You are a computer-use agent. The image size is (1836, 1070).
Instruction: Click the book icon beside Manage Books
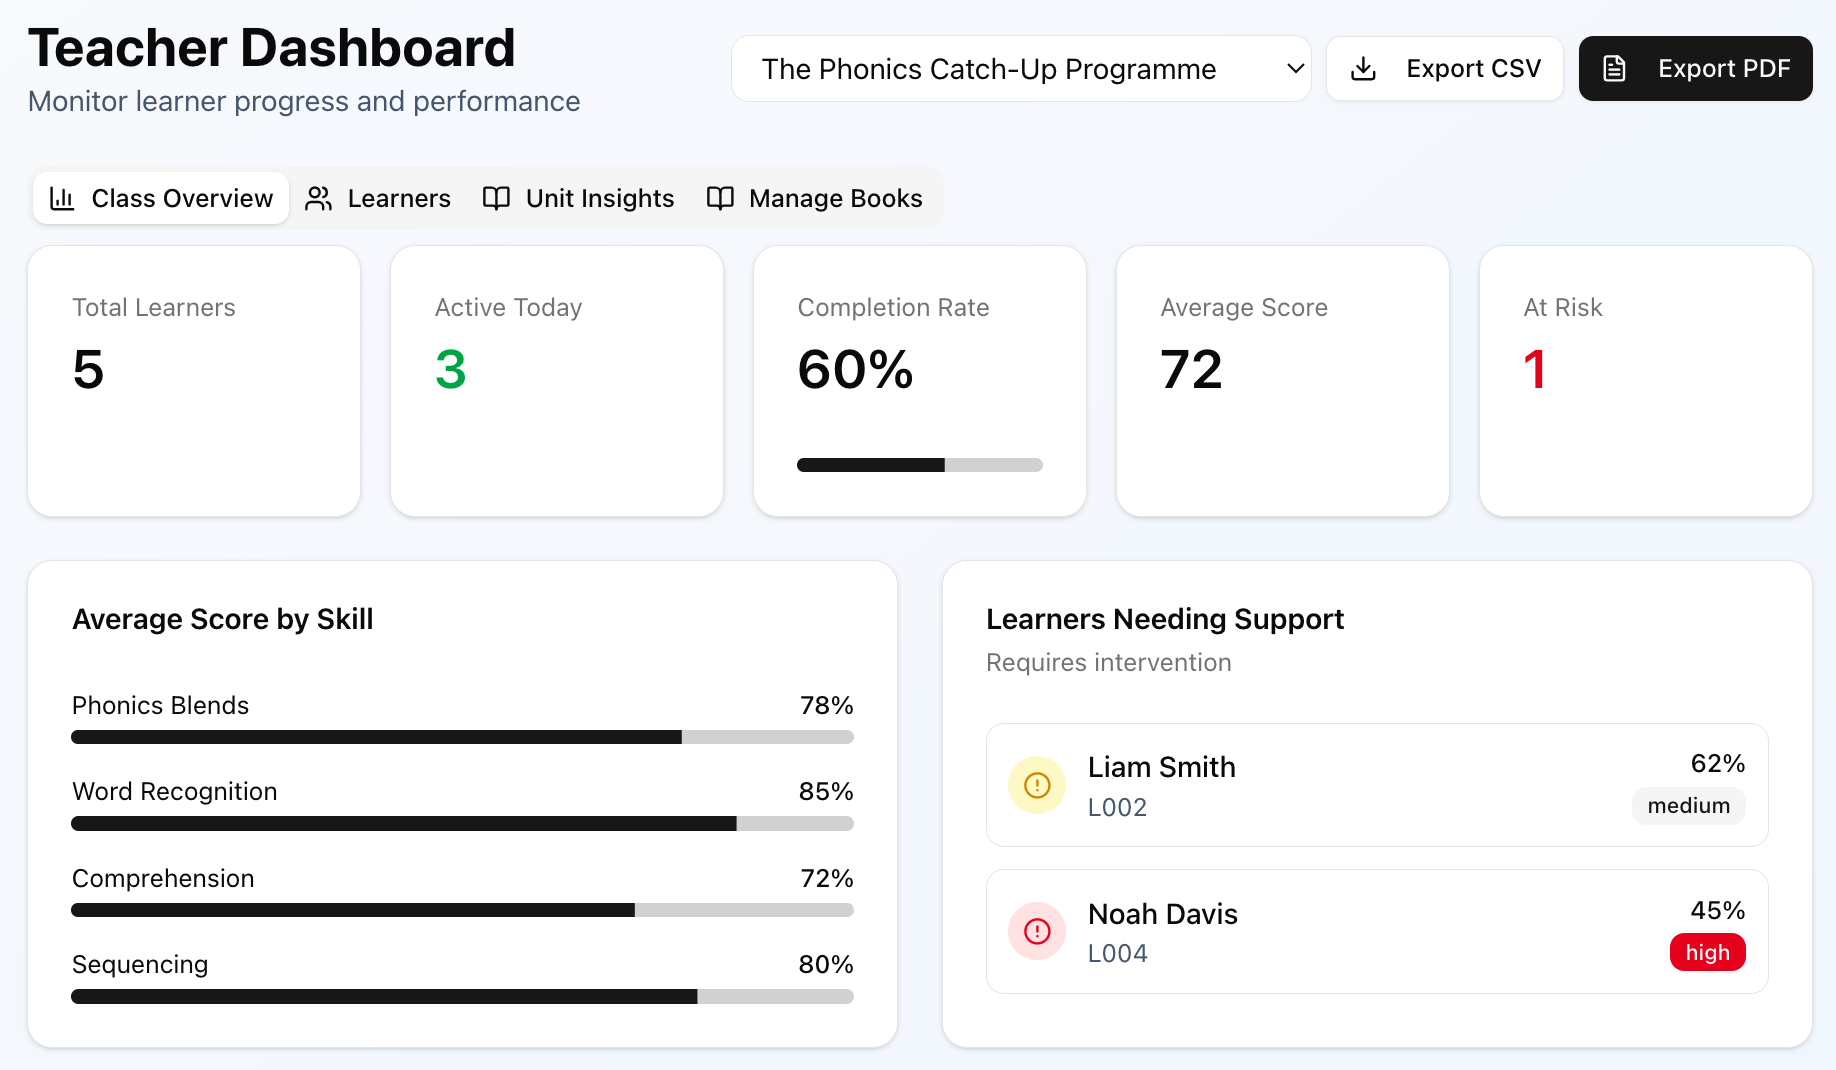(720, 199)
